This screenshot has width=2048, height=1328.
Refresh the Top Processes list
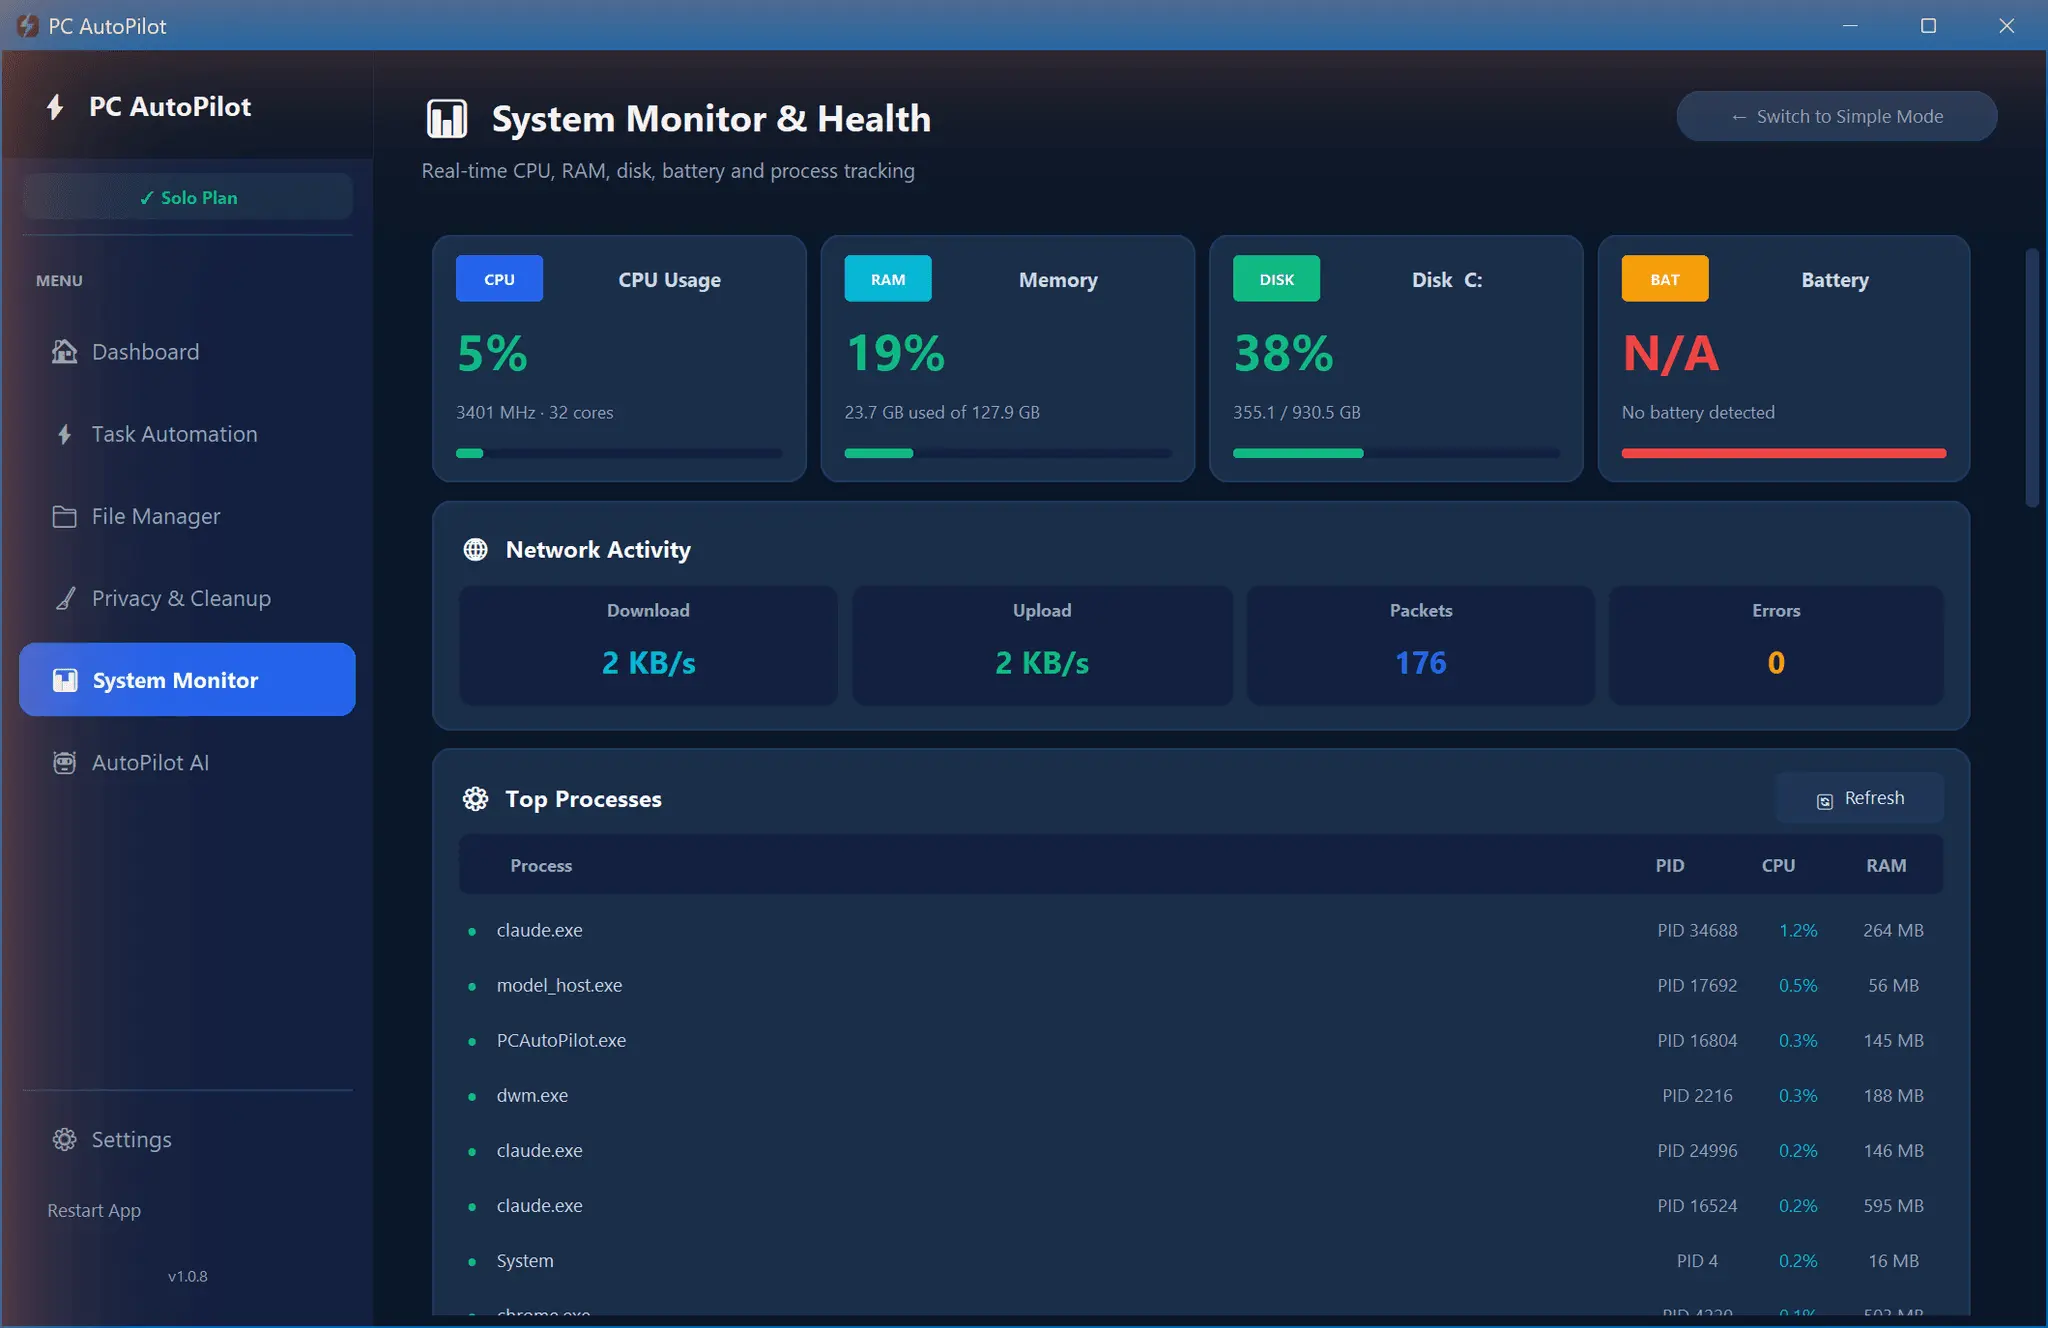(1860, 798)
